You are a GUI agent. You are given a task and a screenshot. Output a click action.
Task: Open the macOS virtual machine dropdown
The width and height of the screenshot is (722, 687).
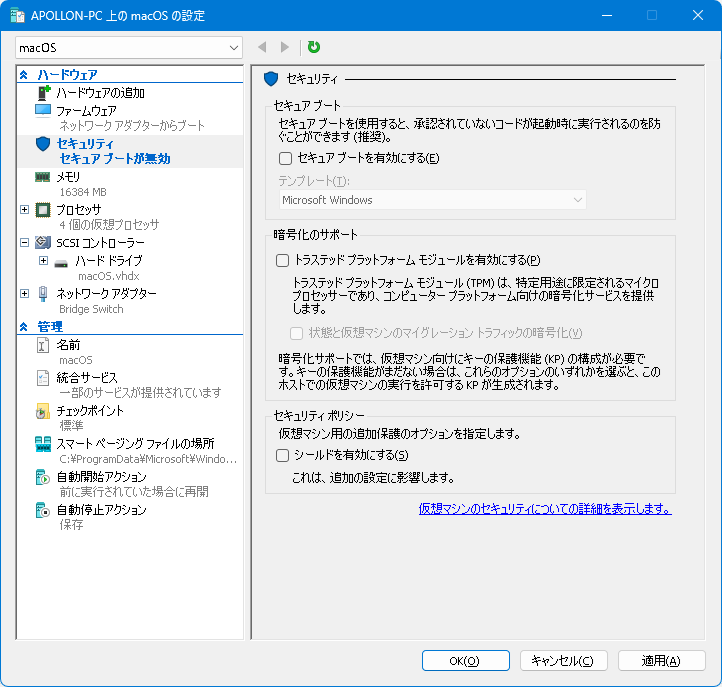click(x=129, y=48)
